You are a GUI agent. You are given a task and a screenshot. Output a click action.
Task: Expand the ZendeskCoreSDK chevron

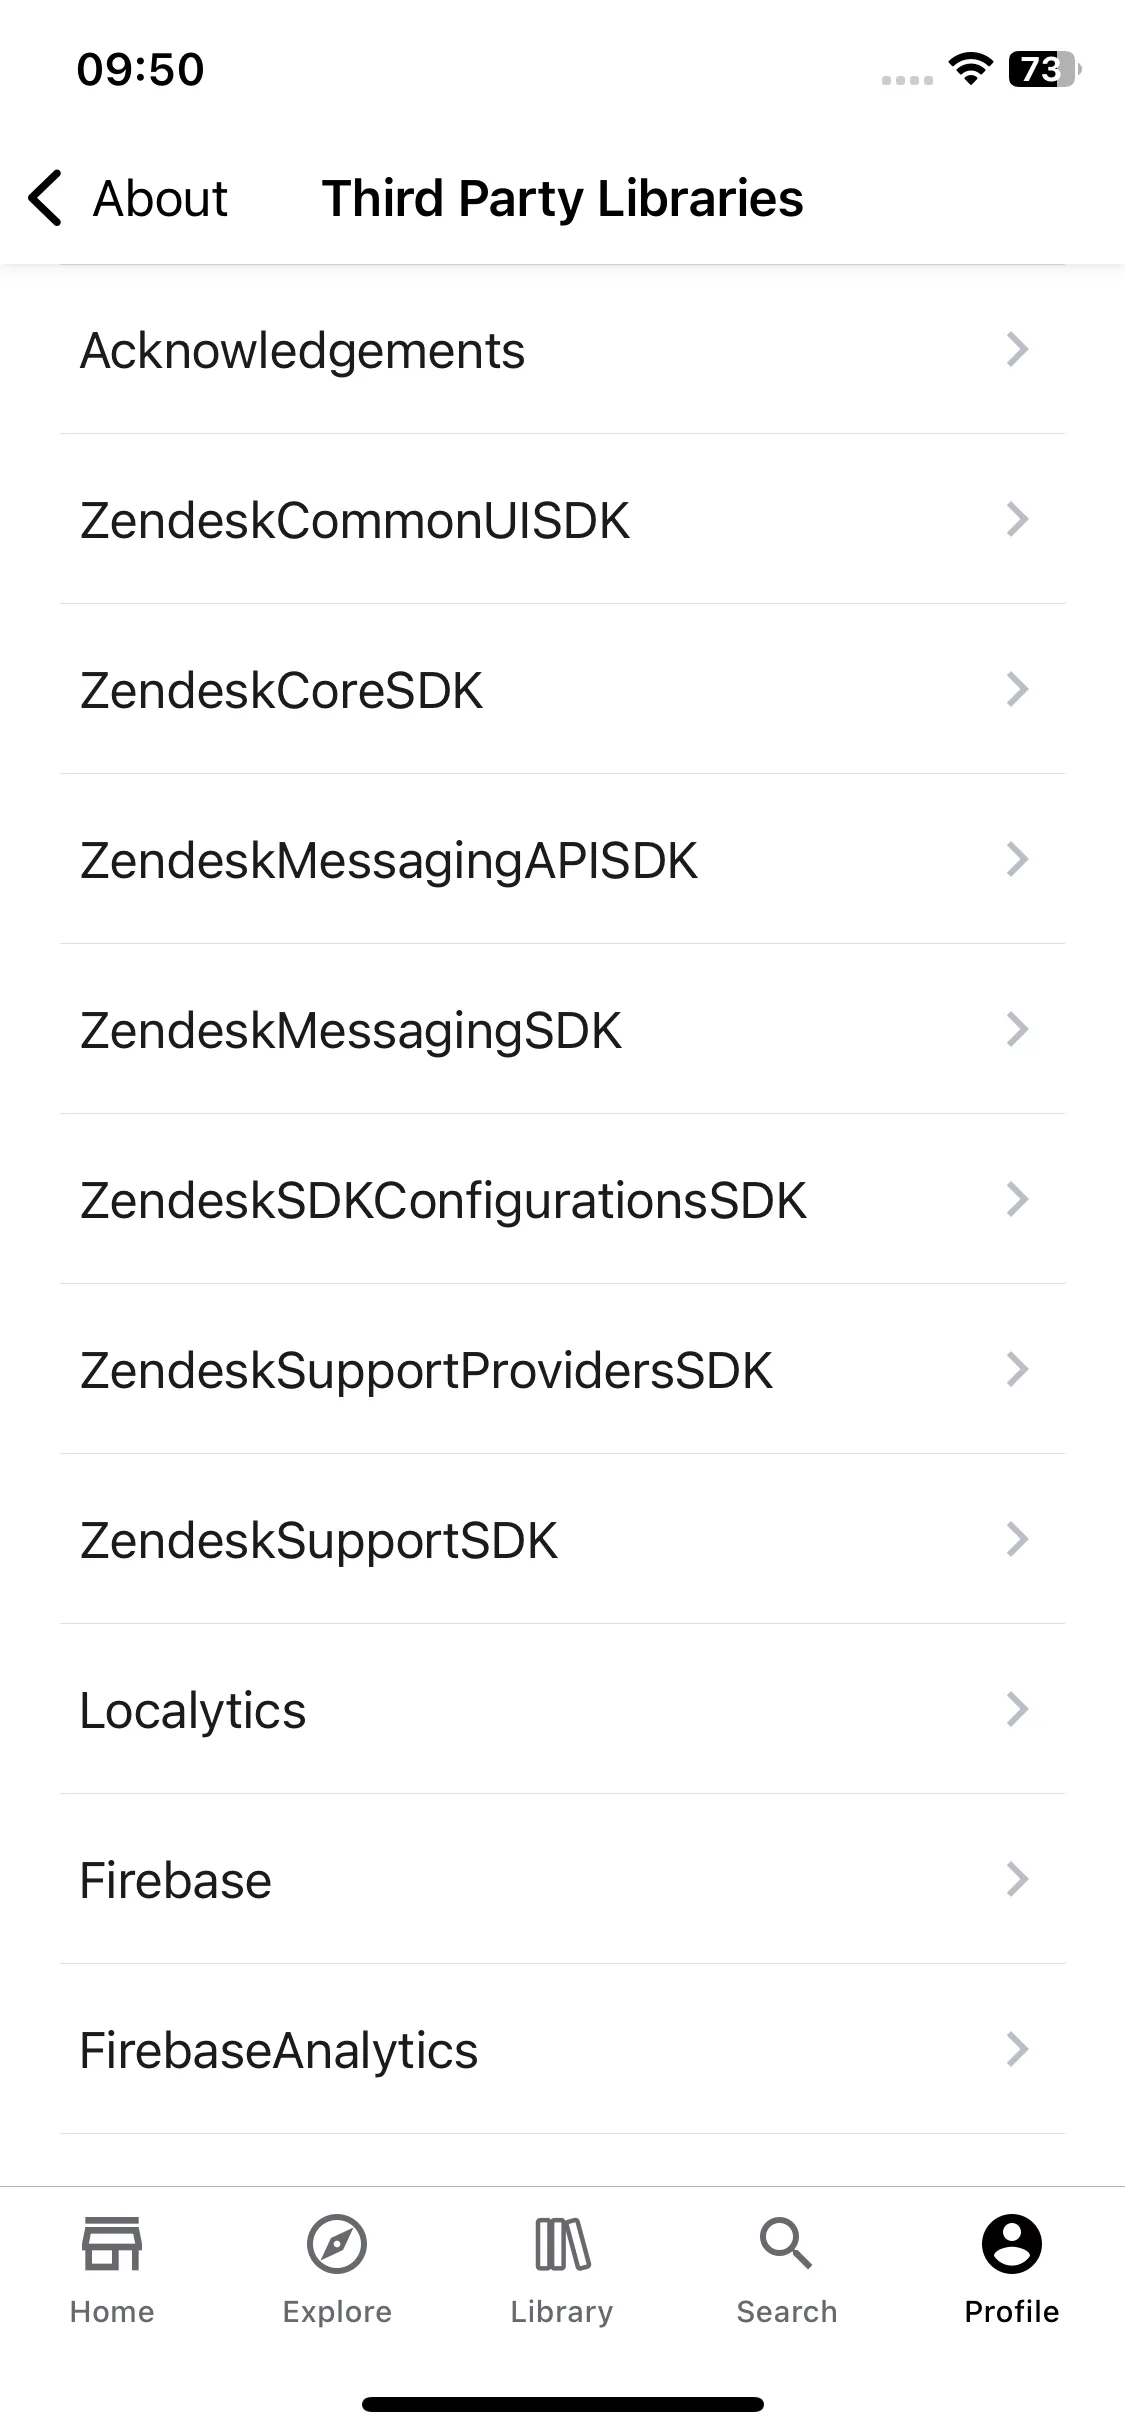click(x=1017, y=689)
